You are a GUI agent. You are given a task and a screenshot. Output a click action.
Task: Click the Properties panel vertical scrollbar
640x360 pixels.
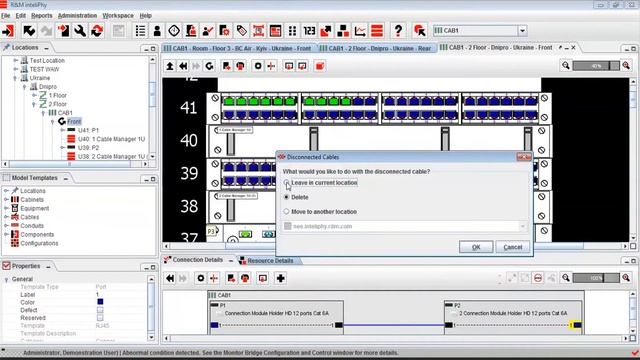(x=151, y=308)
